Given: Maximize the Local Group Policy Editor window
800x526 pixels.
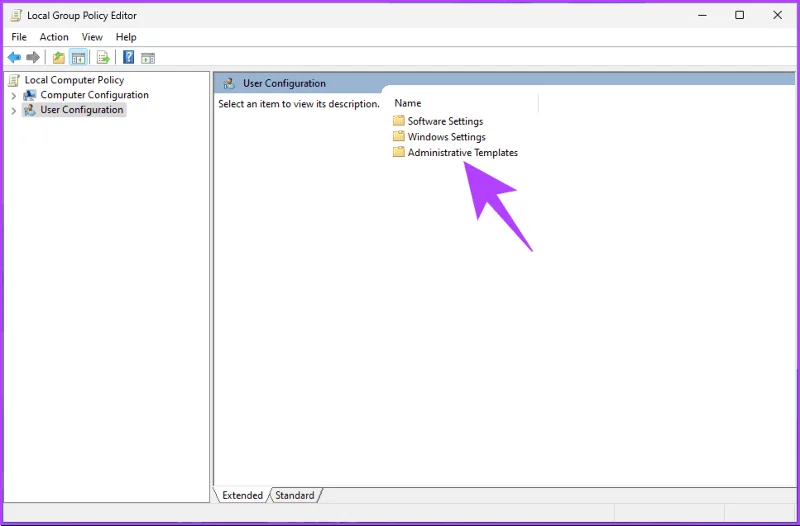Looking at the screenshot, I should [x=739, y=15].
